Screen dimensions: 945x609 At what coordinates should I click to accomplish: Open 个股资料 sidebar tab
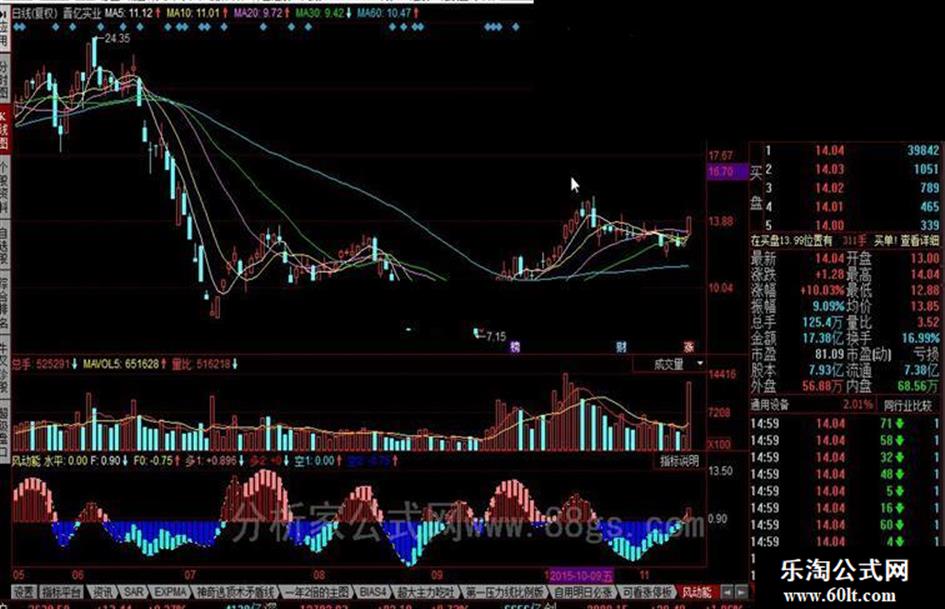coord(4,189)
